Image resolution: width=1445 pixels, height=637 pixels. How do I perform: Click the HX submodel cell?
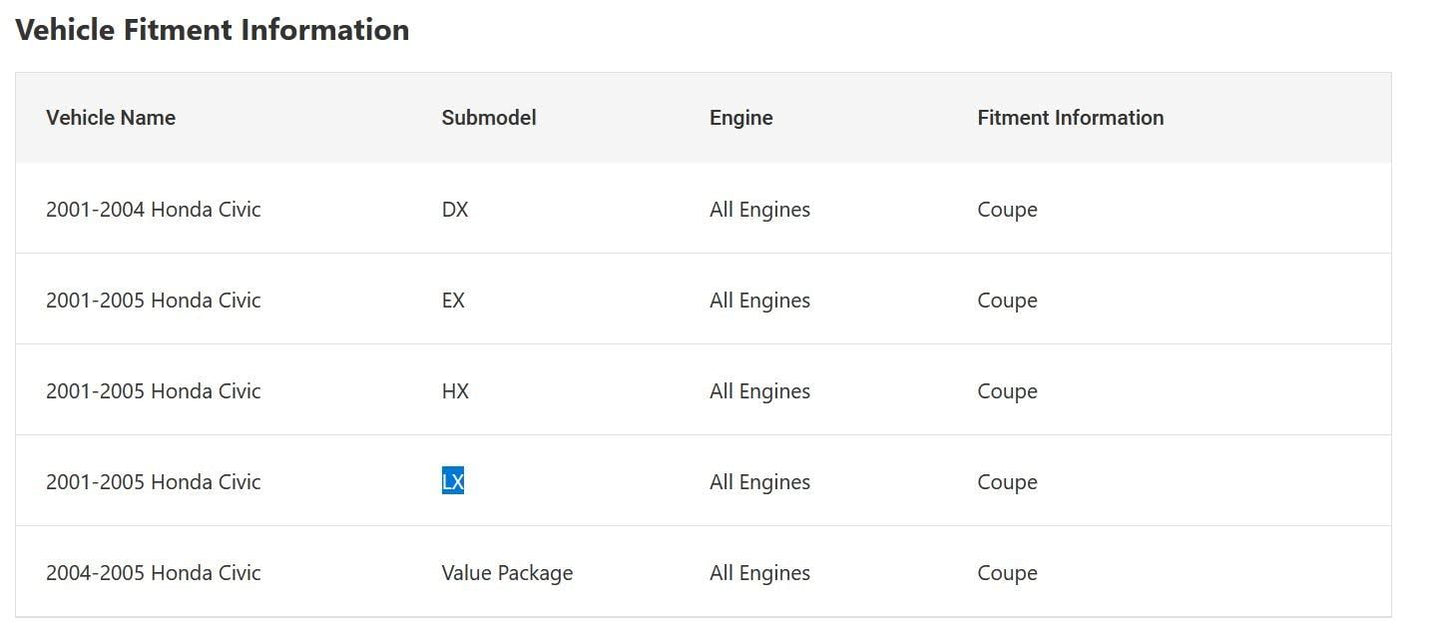(x=455, y=391)
